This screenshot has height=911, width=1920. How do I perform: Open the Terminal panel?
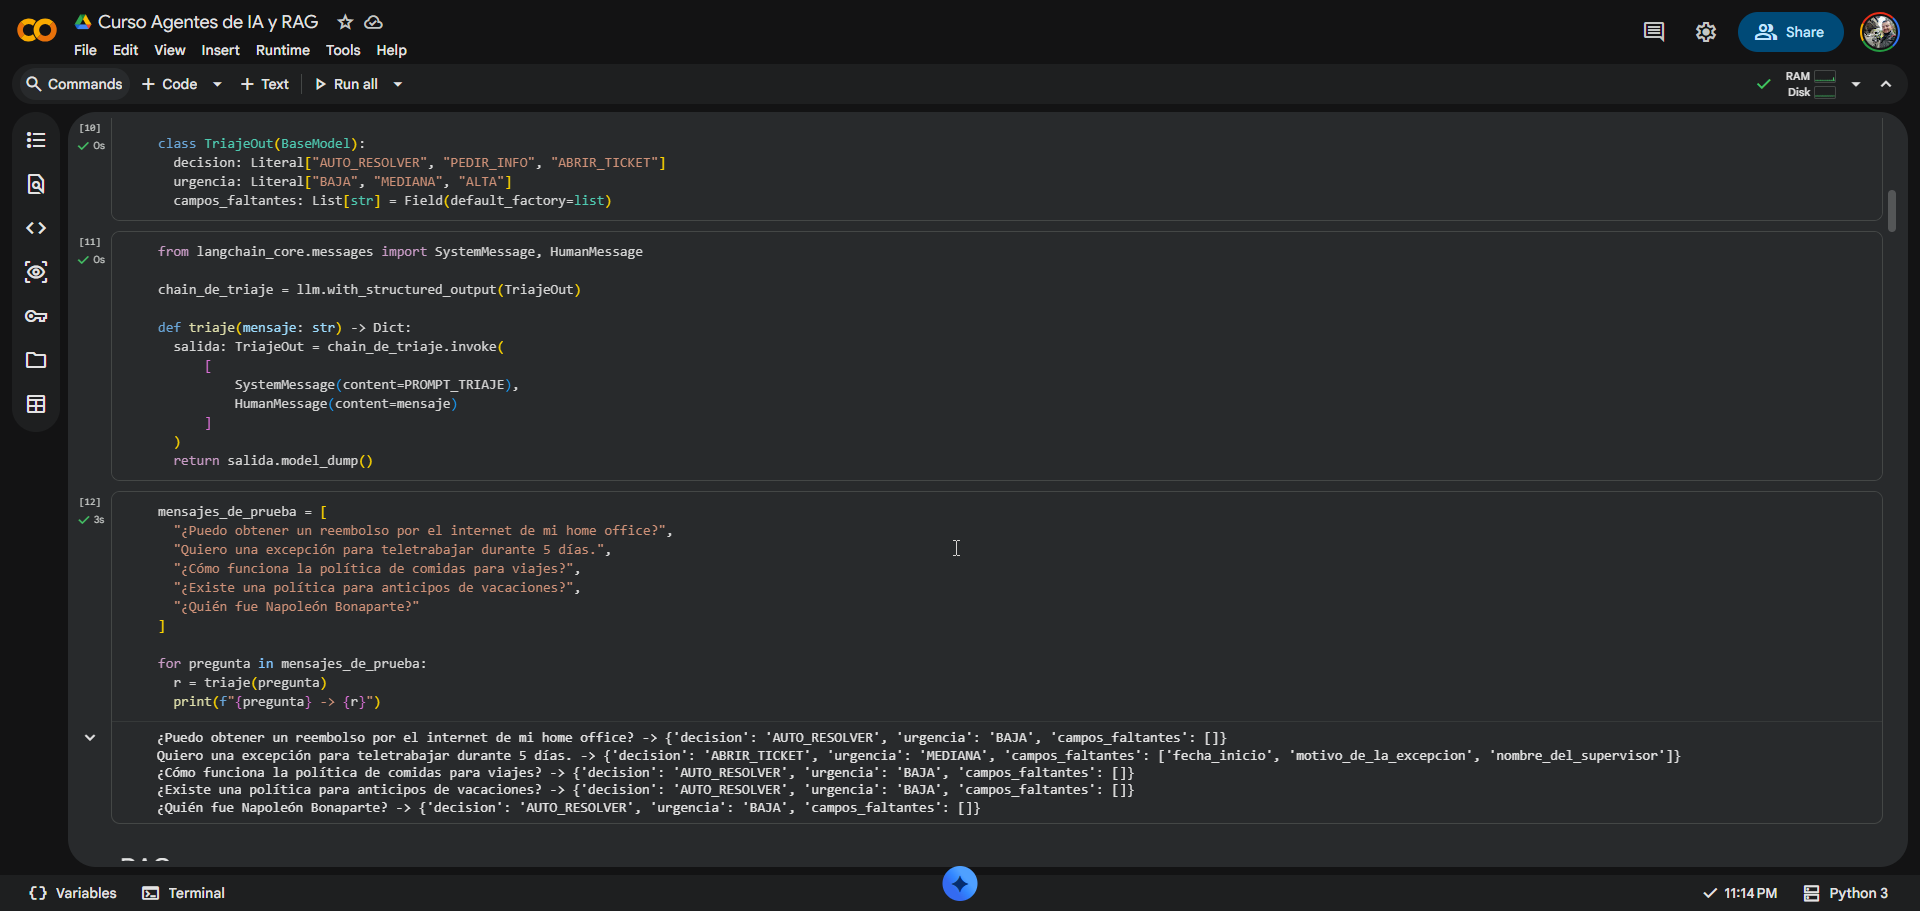184,893
